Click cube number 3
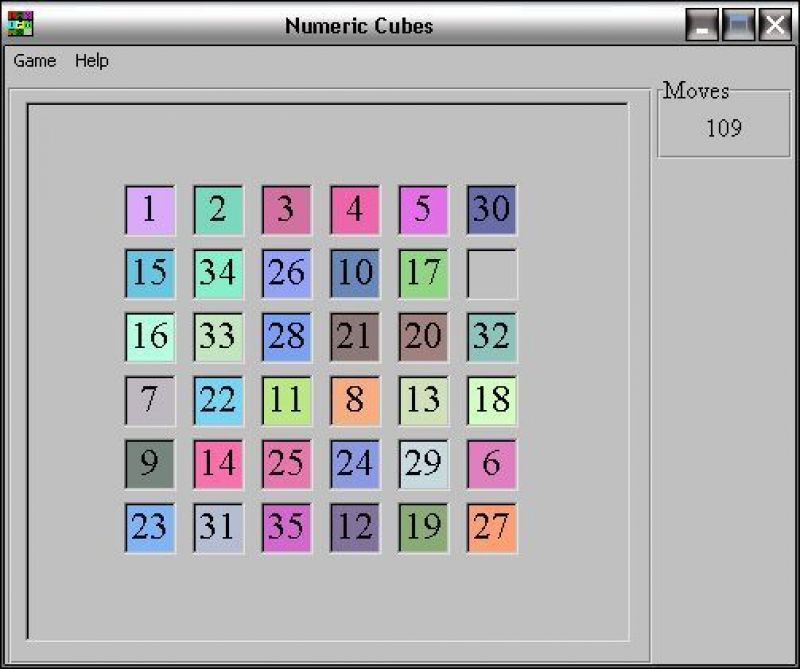Viewport: 800px width, 669px height. click(x=287, y=210)
